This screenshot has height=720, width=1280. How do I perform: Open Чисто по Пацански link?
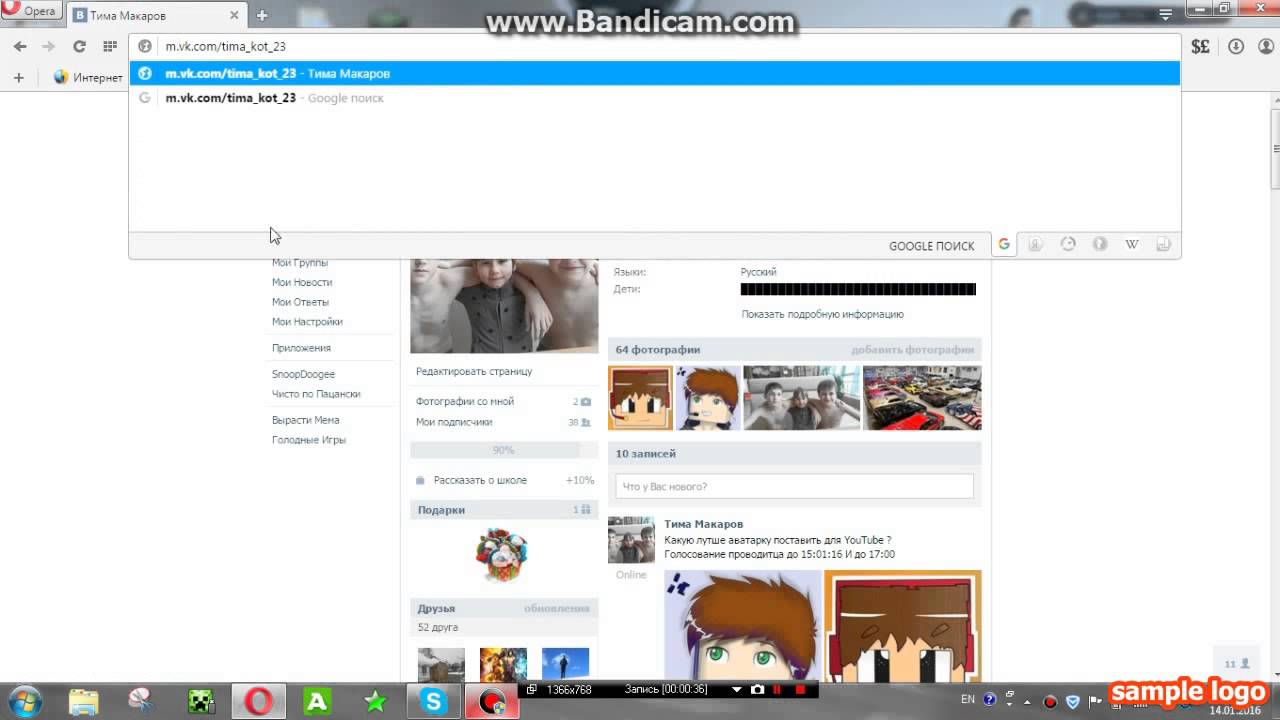316,394
